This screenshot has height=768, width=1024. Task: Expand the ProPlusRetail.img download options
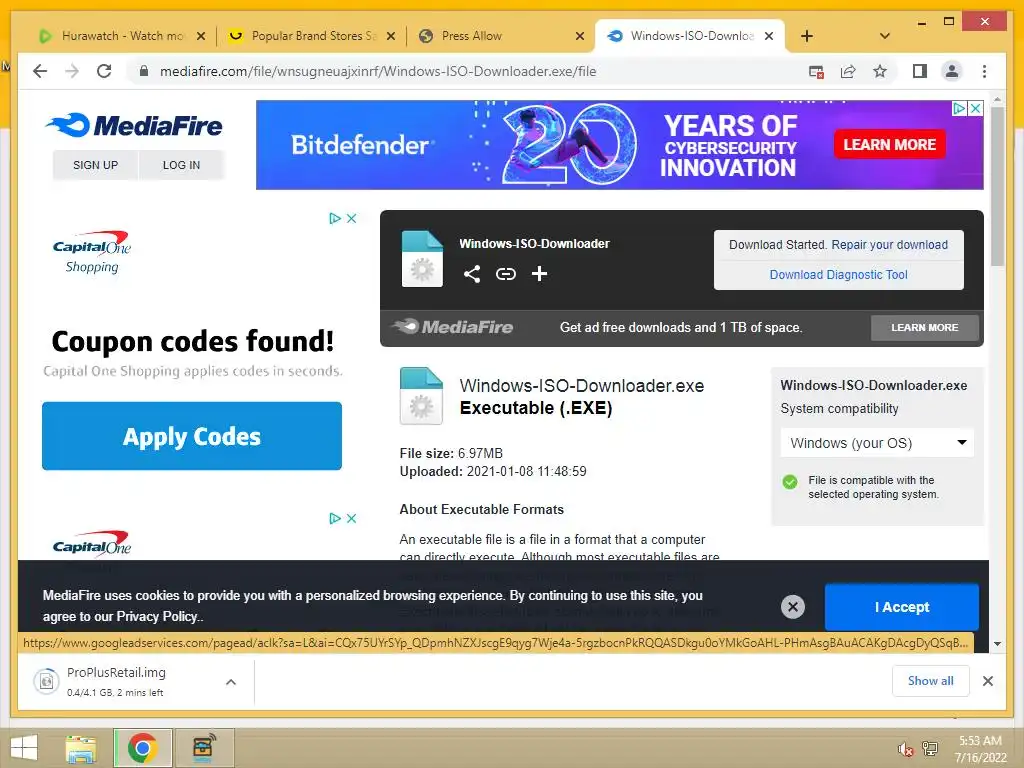231,682
